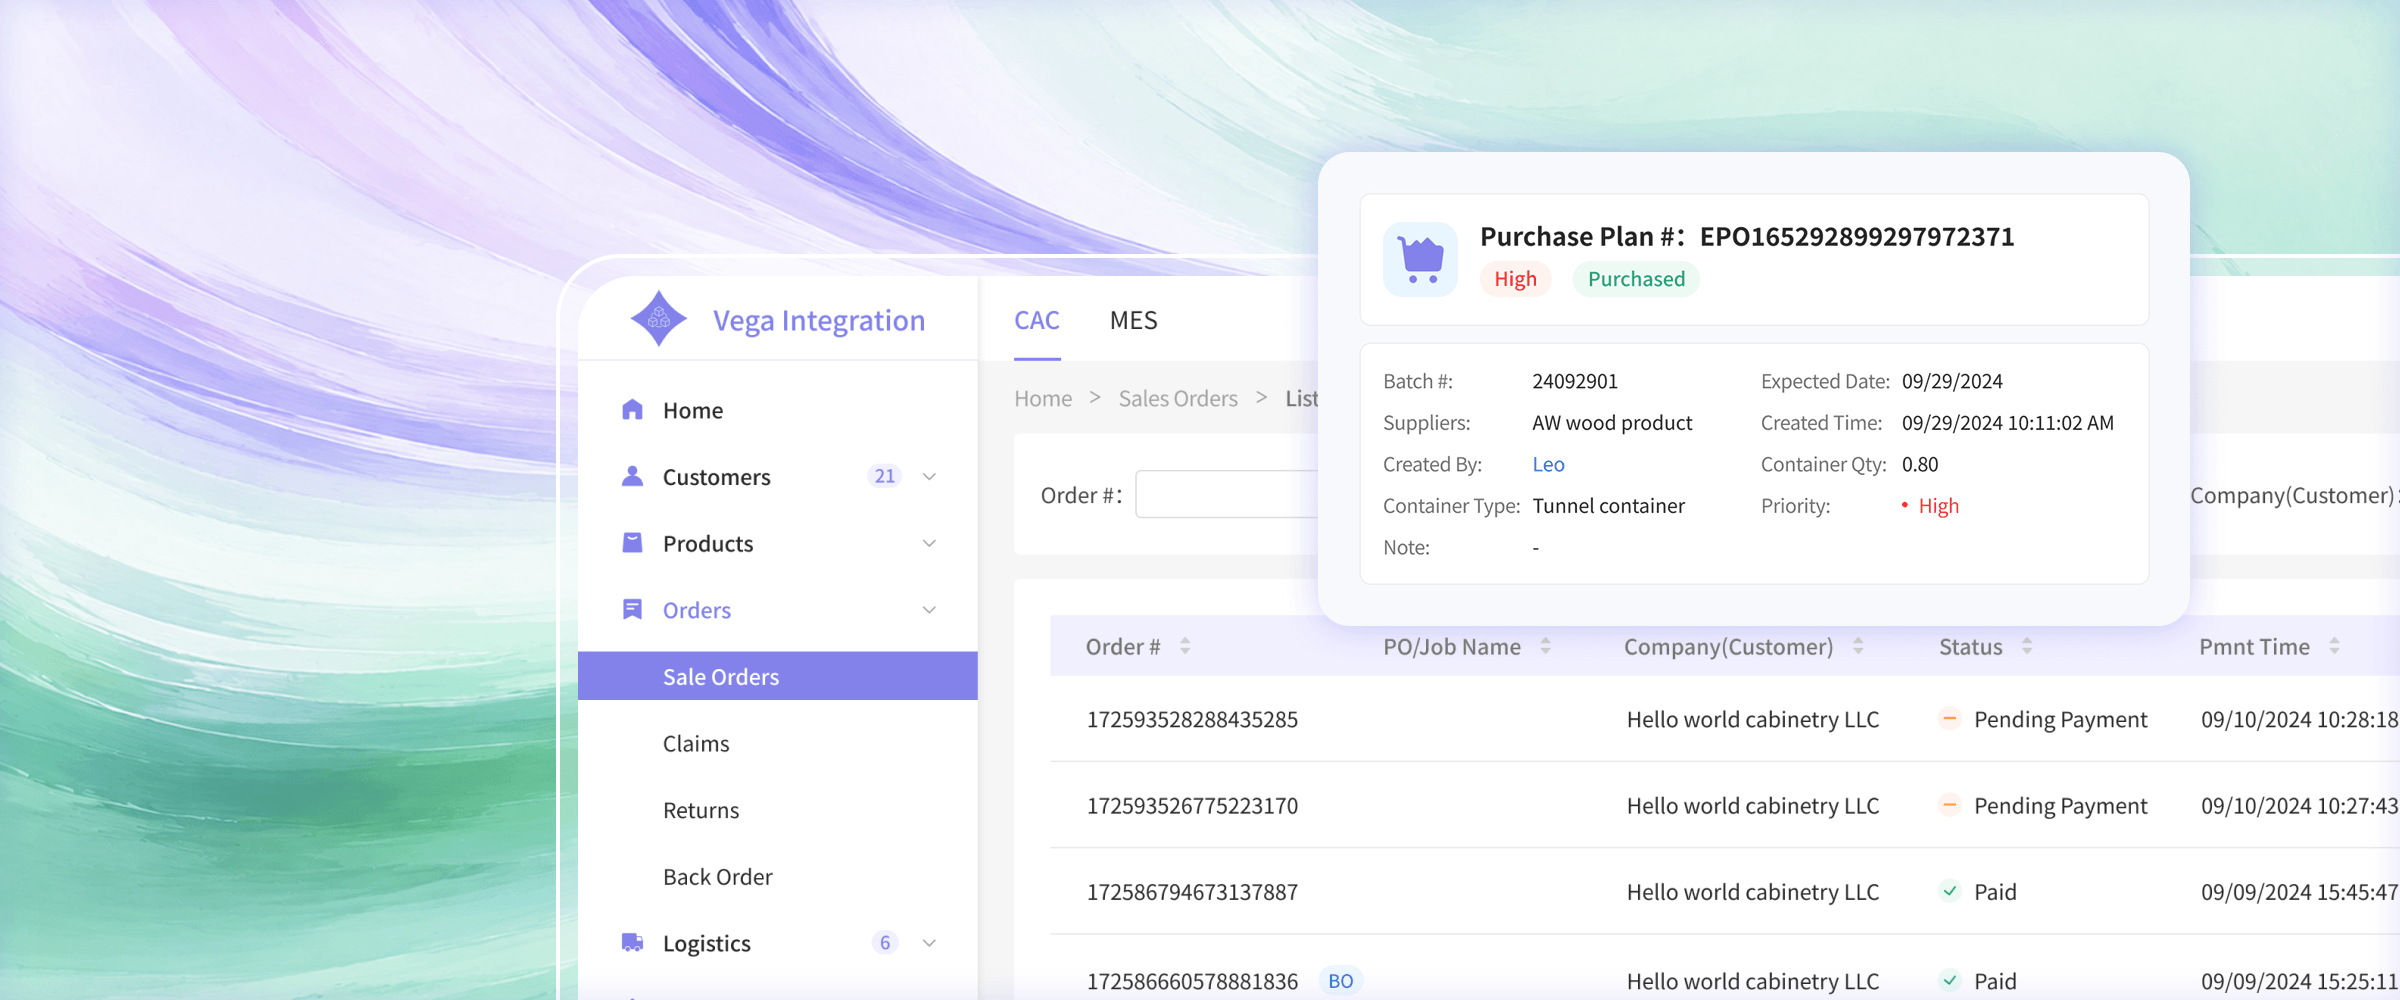Click the BO badge on order 172586660578881836
The width and height of the screenshot is (2400, 1000).
pos(1340,981)
